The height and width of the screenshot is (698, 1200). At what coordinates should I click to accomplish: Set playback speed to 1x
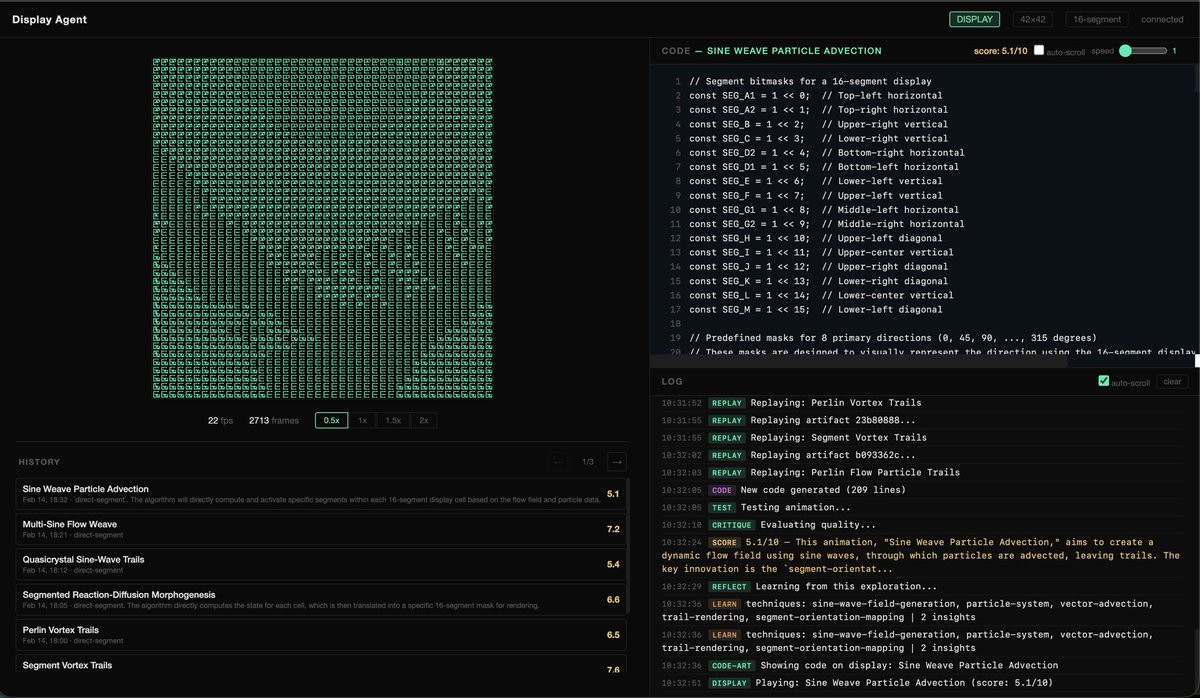tap(363, 421)
